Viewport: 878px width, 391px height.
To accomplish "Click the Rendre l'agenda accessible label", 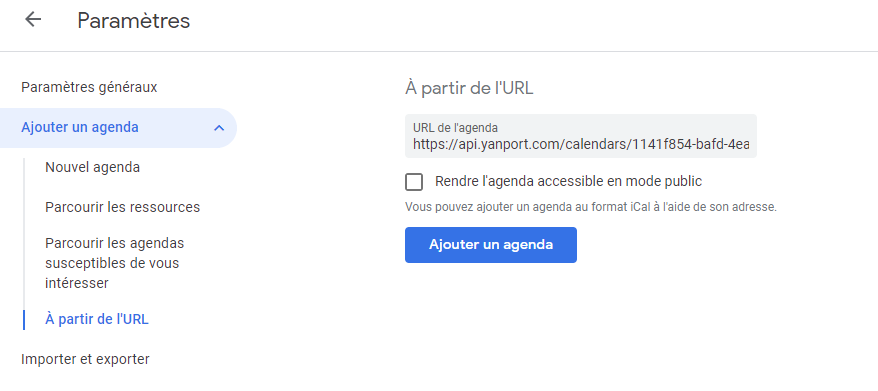I will (568, 181).
